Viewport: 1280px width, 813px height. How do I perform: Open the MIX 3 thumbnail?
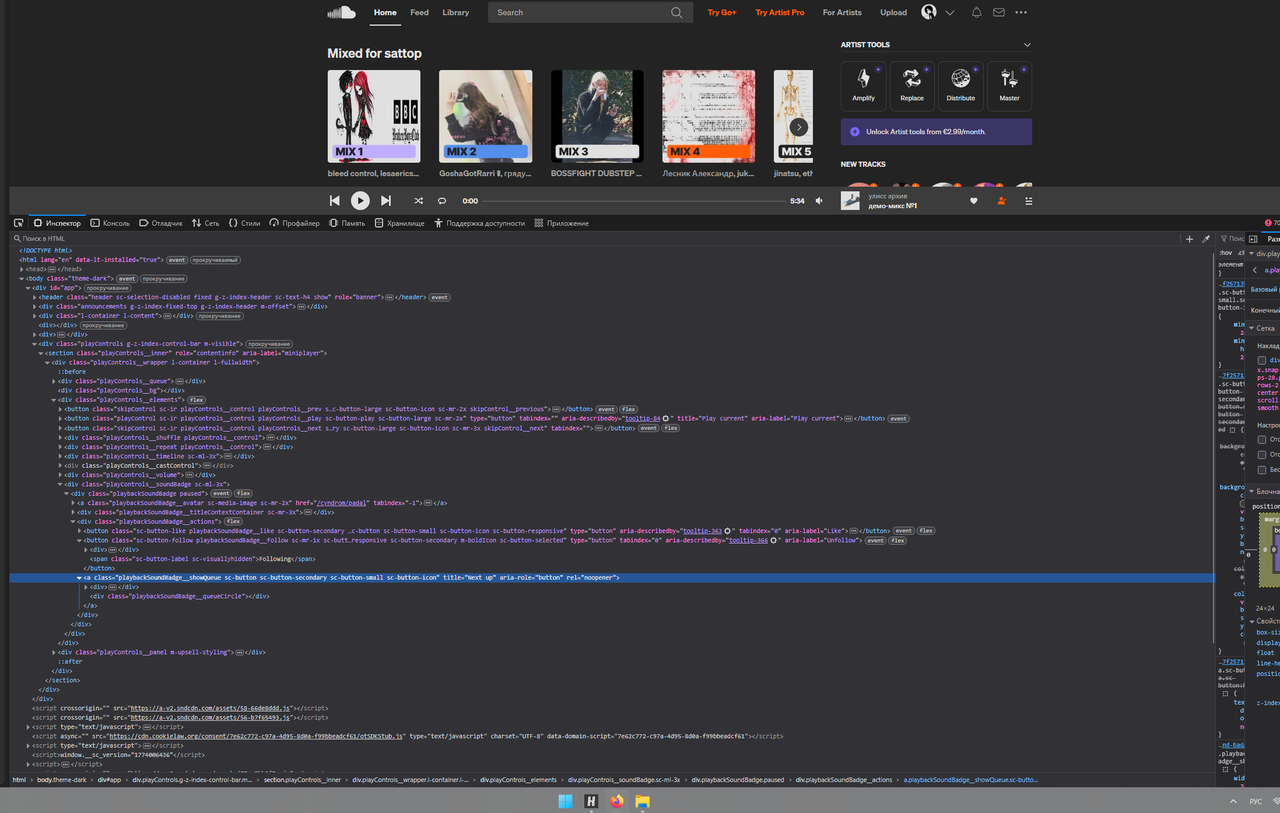coord(597,116)
